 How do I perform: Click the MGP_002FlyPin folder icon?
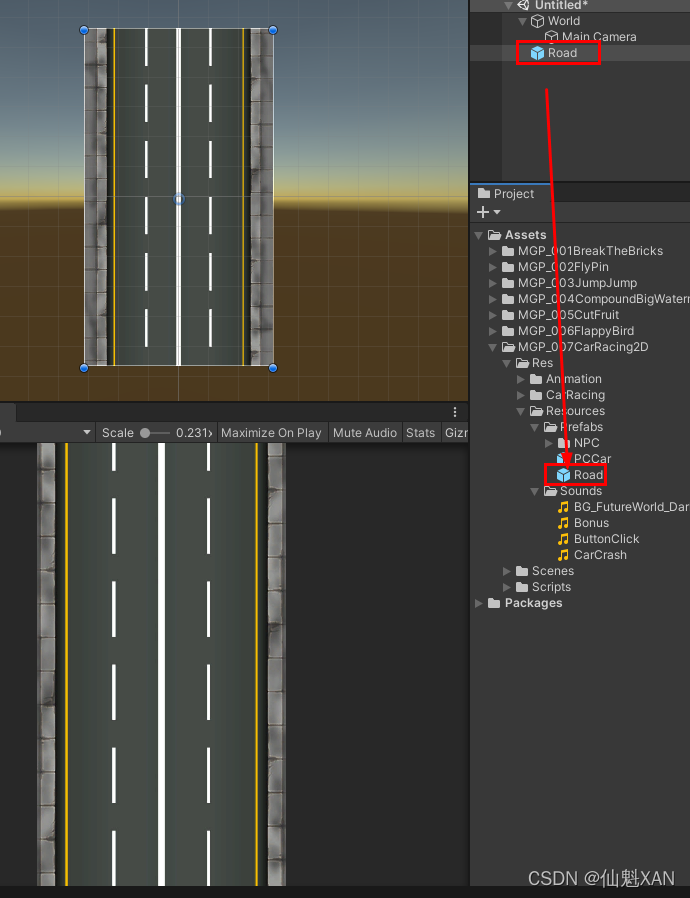point(508,267)
